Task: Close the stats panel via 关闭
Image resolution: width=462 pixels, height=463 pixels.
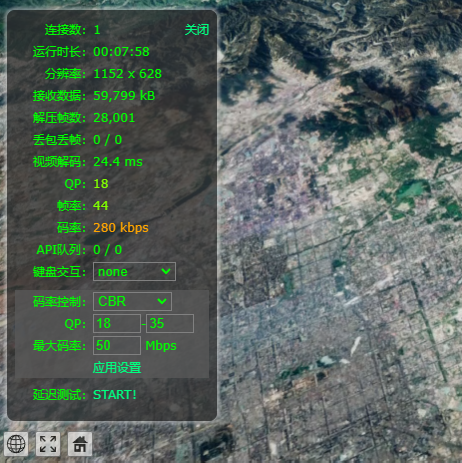Action: tap(197, 30)
